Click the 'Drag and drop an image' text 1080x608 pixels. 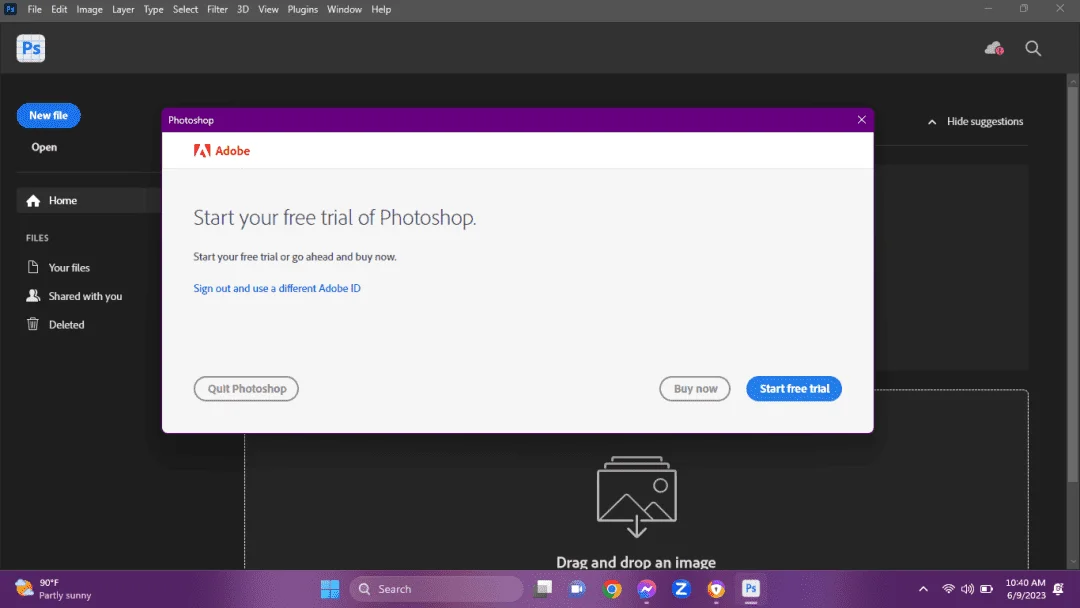[636, 562]
